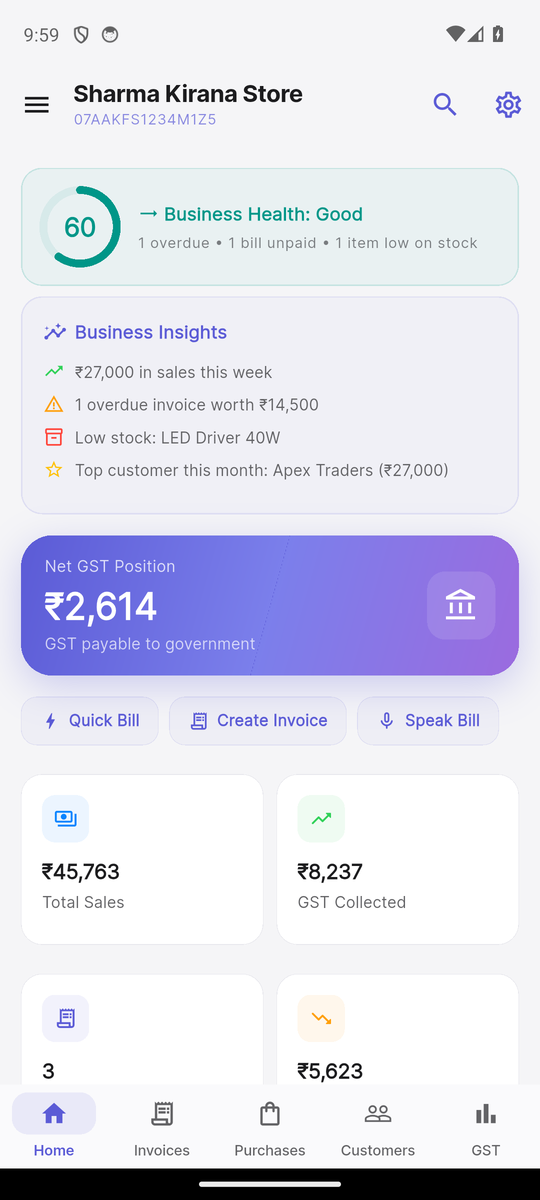
Task: Open settings via gear icon
Action: coord(508,104)
